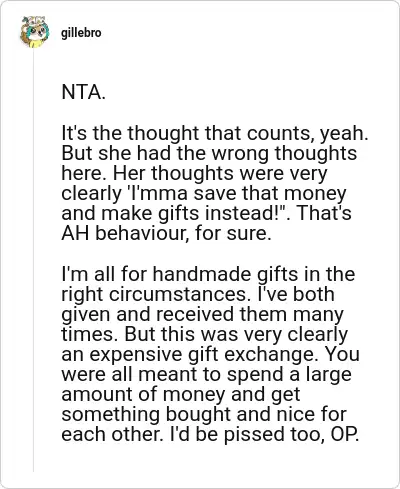Click the line "an expensive gift exchange. You"
The image size is (400, 489).
pyautogui.click(x=211, y=354)
